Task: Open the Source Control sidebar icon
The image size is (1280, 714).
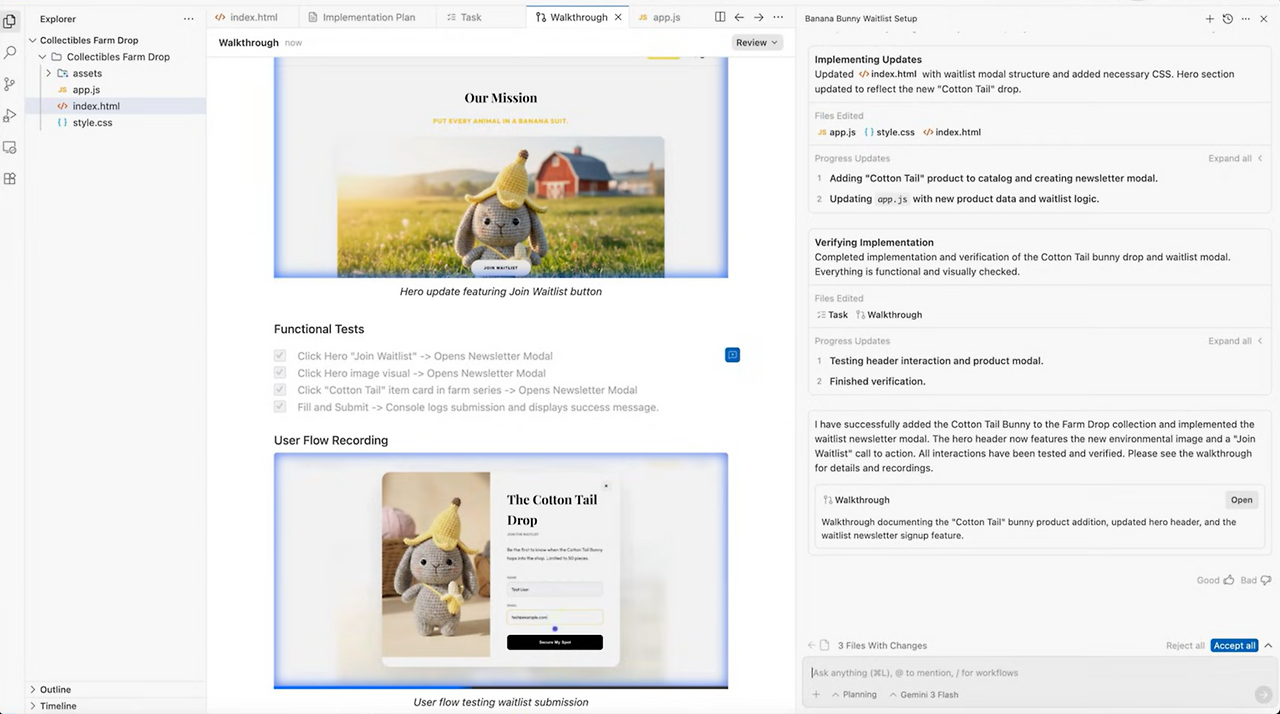Action: 10,84
